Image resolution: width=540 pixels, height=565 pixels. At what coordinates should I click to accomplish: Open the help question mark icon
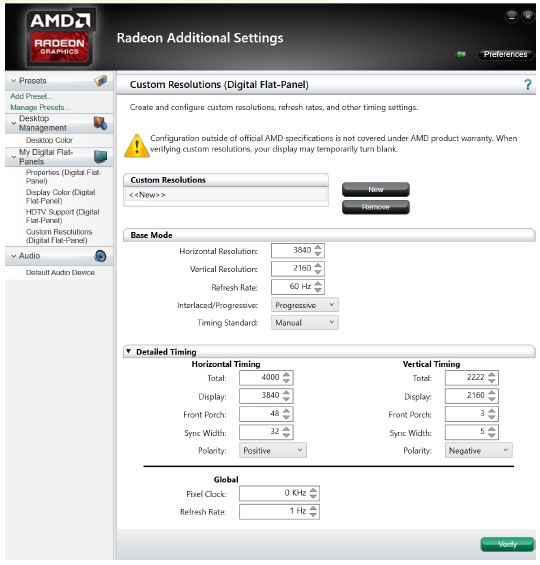click(527, 85)
